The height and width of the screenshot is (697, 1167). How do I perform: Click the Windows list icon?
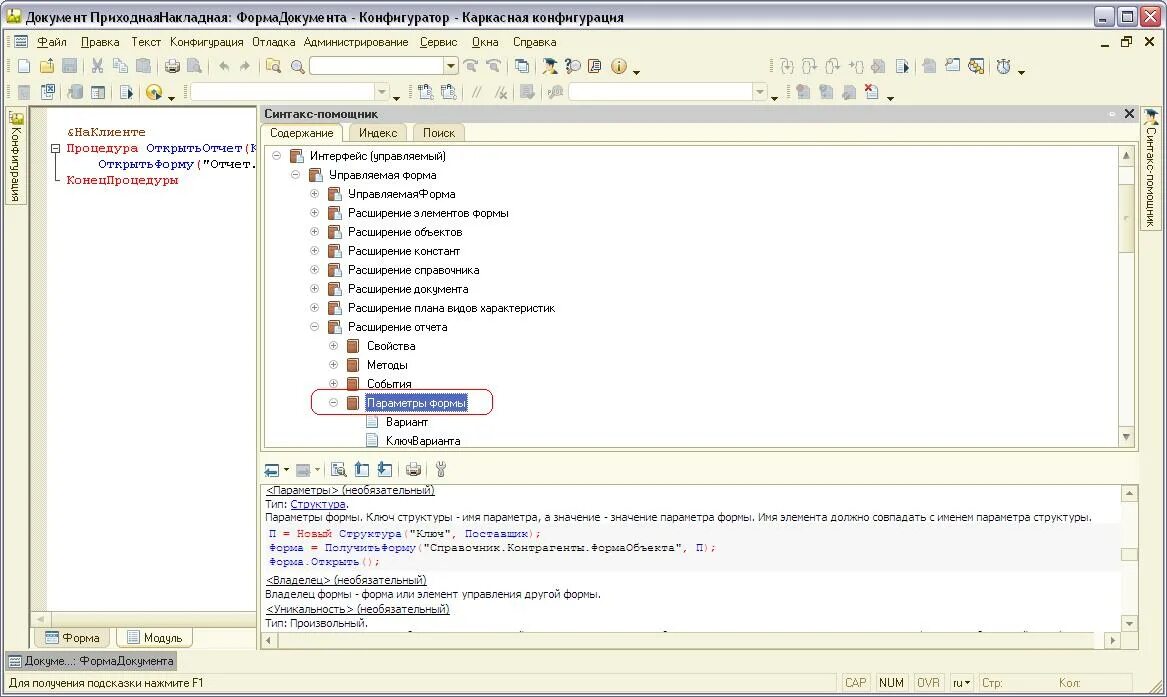pyautogui.click(x=522, y=66)
